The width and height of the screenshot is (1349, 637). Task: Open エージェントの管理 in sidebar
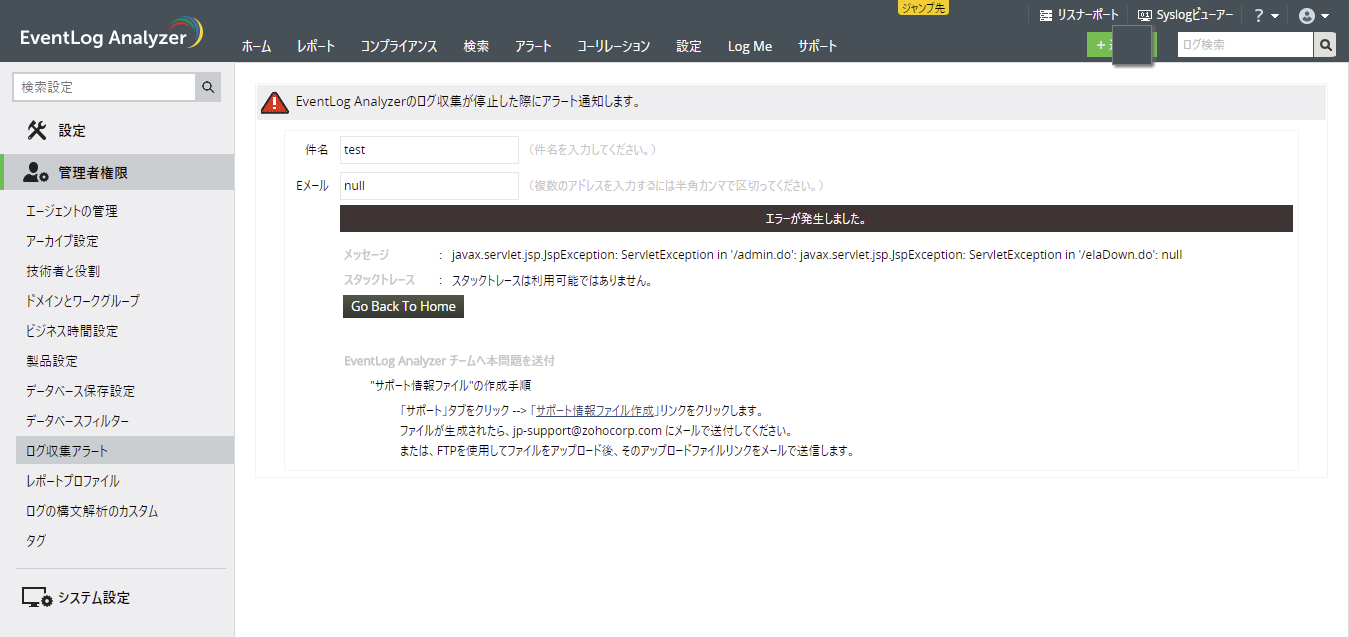pos(72,211)
